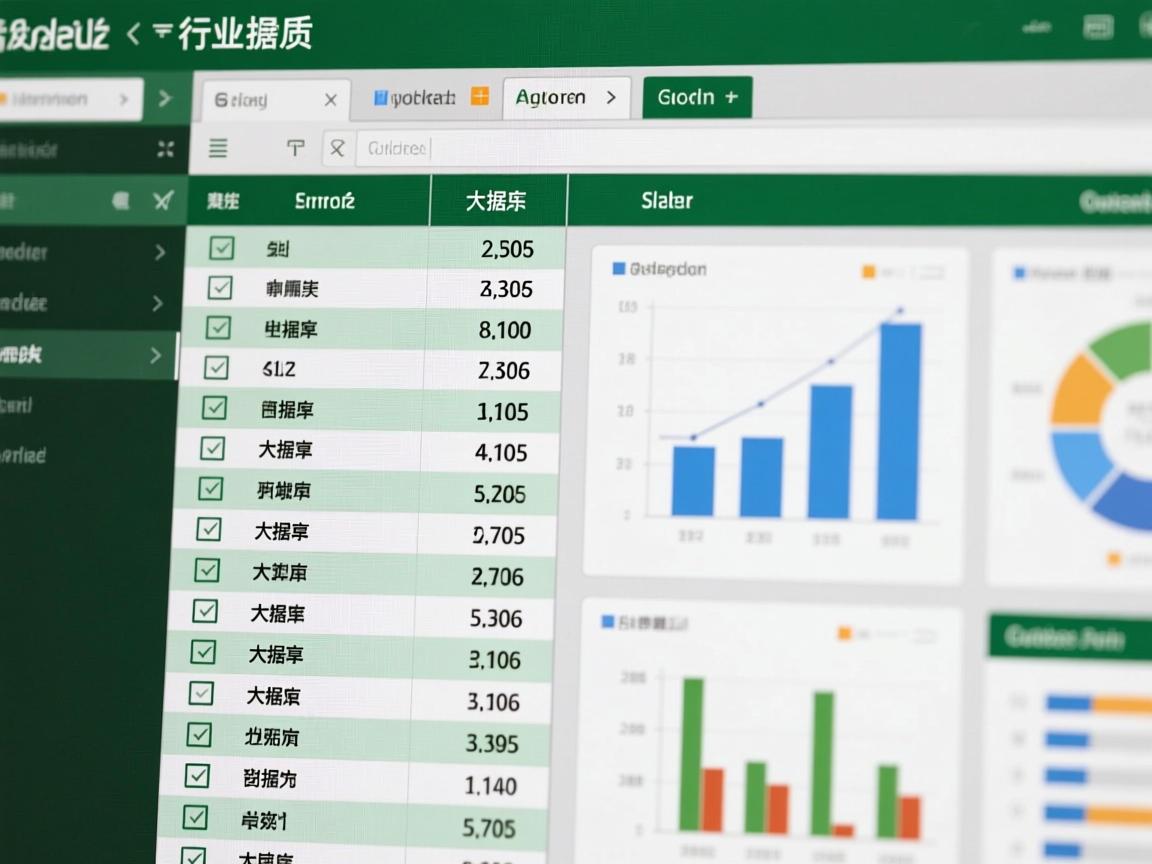This screenshot has width=1152, height=864.
Task: Expand the highlighted sidebar item with the chevron
Action: (x=158, y=354)
